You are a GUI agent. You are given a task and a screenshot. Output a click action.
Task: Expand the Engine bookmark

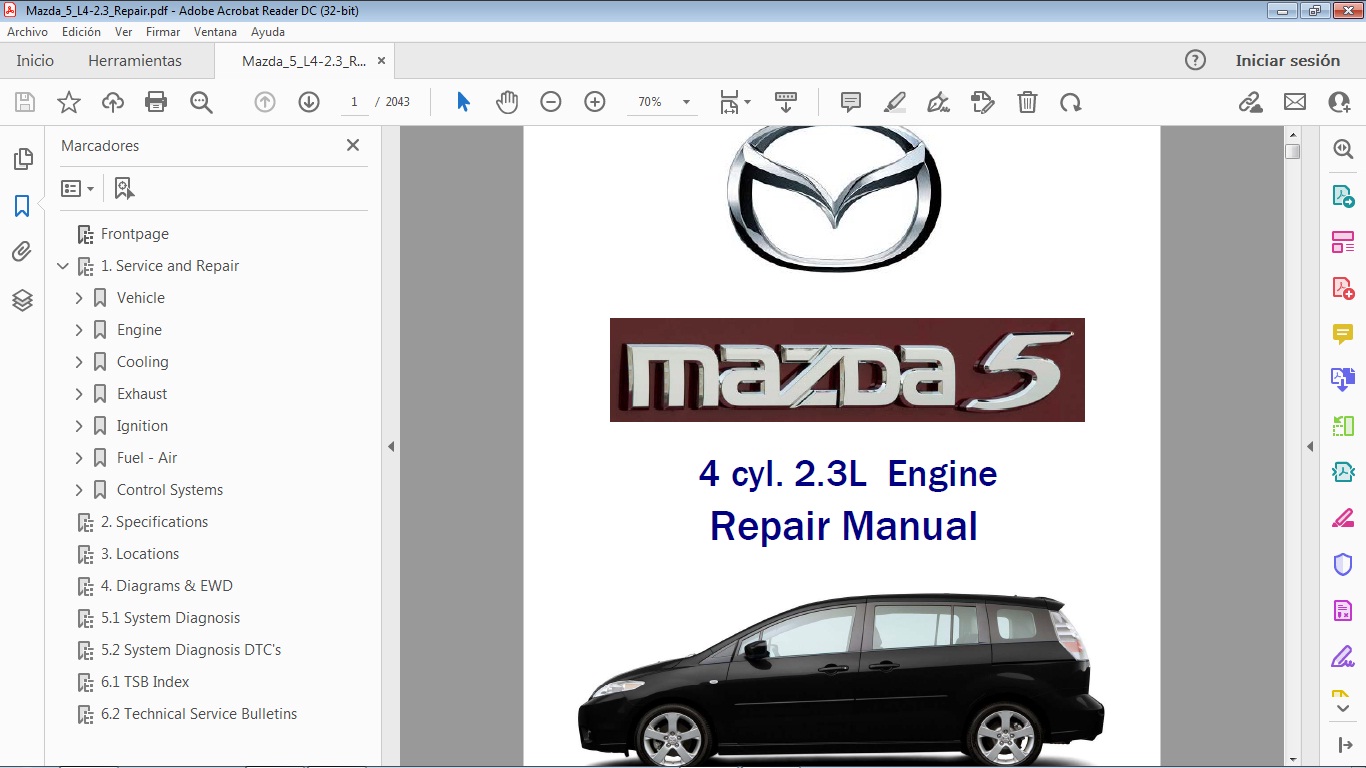[x=81, y=329]
